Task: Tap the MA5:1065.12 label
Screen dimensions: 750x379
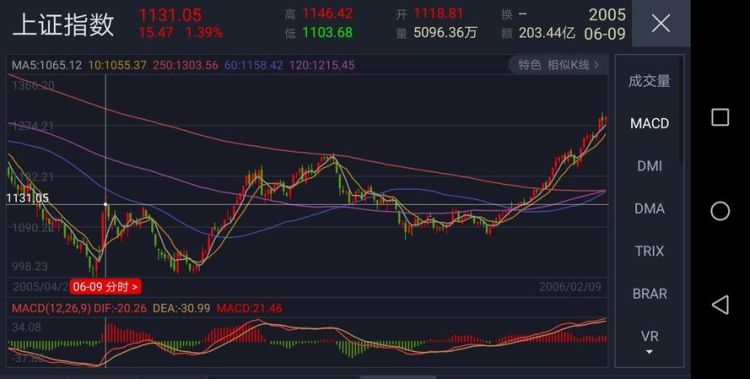Action: (47, 65)
